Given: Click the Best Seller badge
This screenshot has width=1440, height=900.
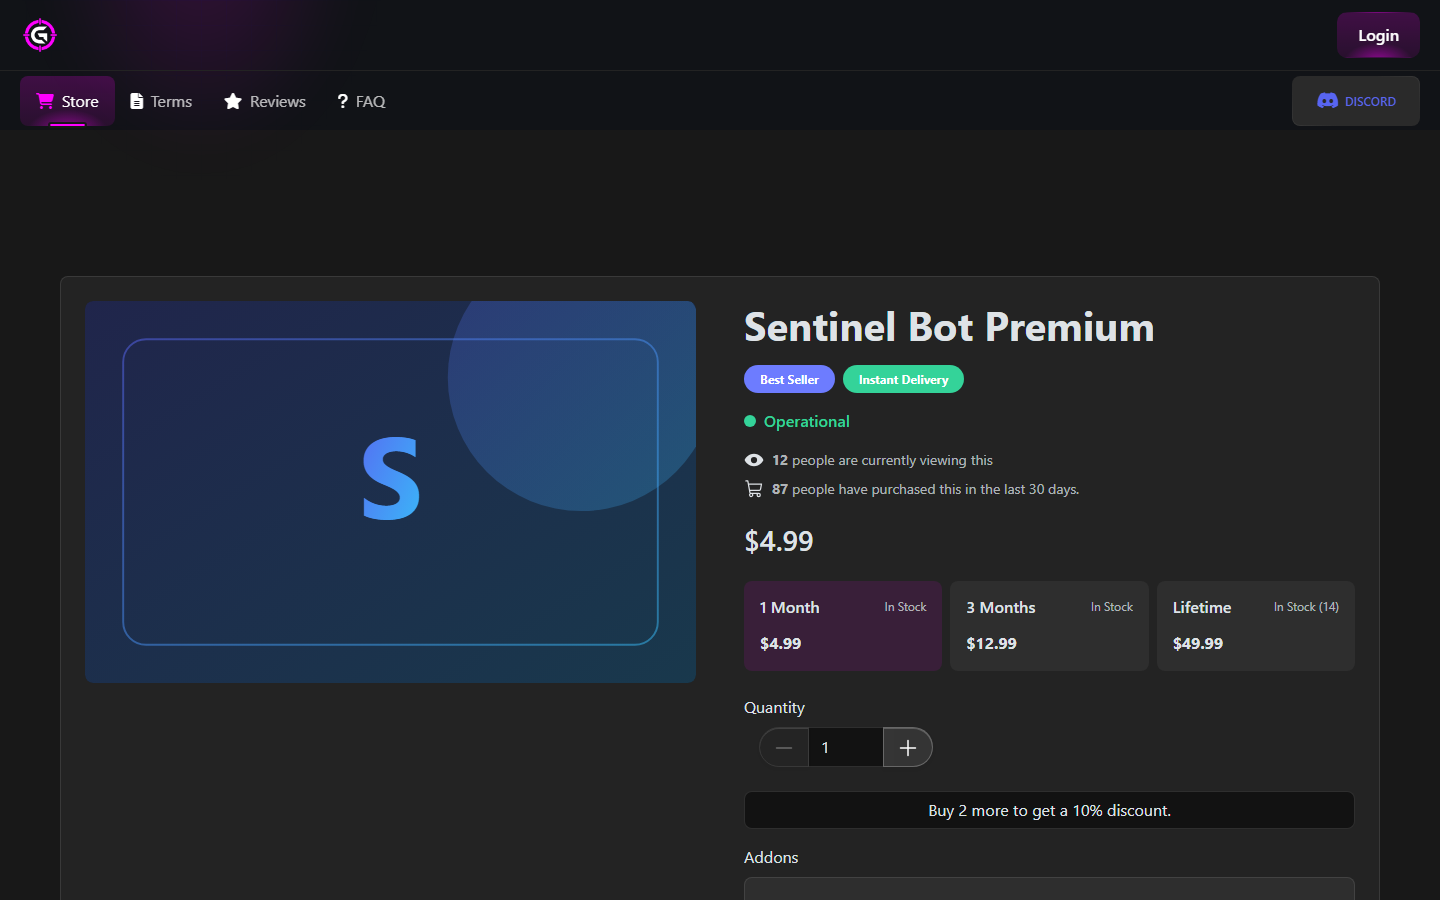Looking at the screenshot, I should tap(789, 379).
